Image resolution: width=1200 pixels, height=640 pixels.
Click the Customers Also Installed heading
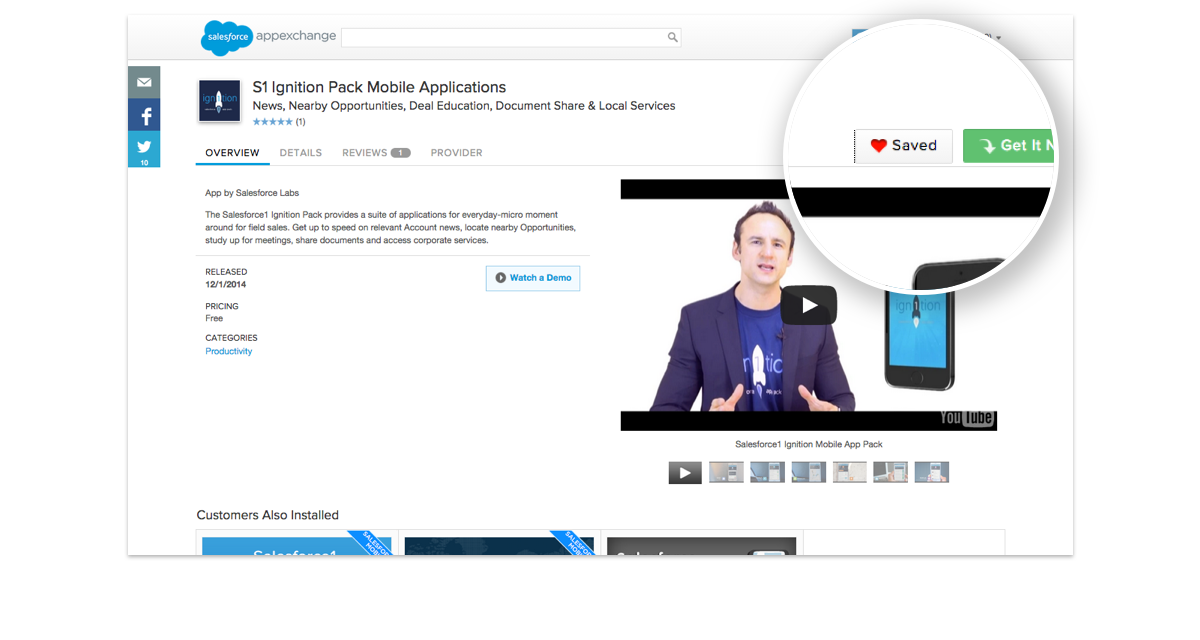pyautogui.click(x=267, y=515)
